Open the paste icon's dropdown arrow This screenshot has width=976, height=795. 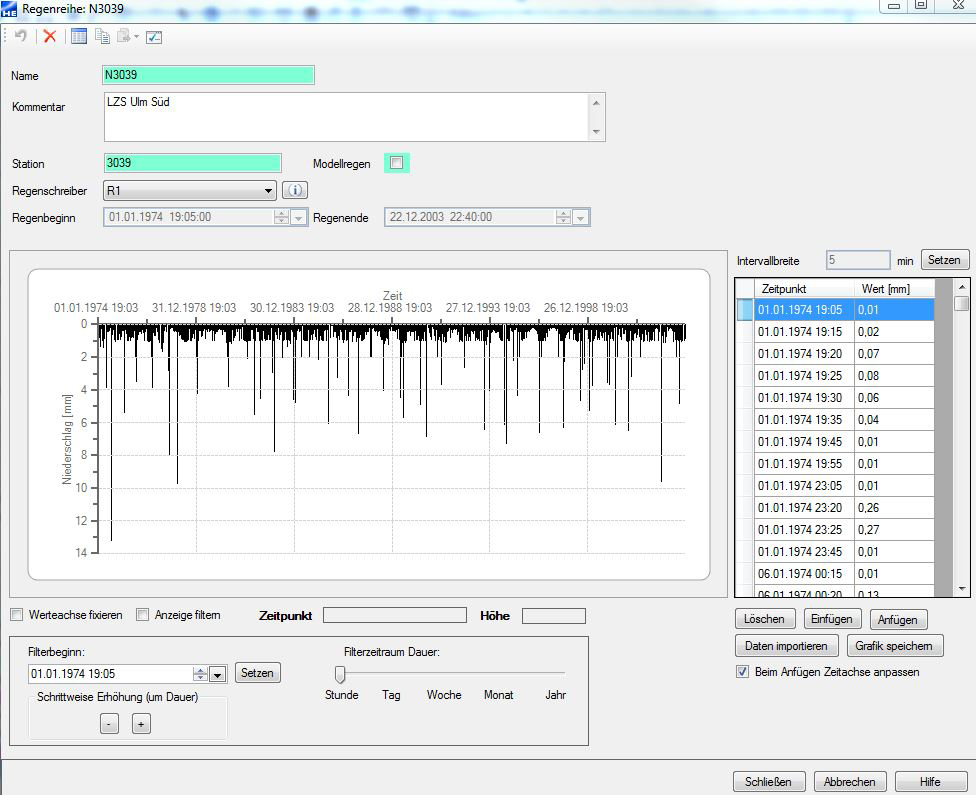pyautogui.click(x=137, y=38)
